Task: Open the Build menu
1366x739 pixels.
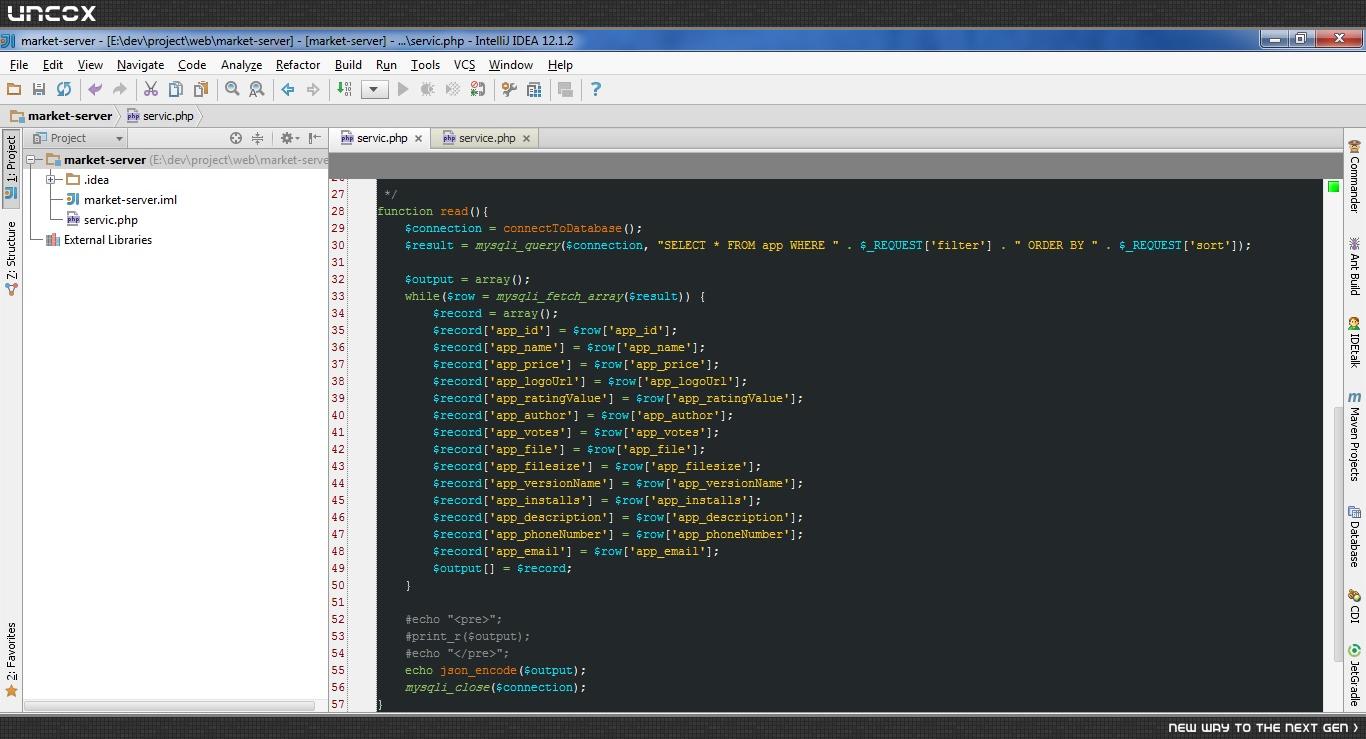Action: click(348, 64)
